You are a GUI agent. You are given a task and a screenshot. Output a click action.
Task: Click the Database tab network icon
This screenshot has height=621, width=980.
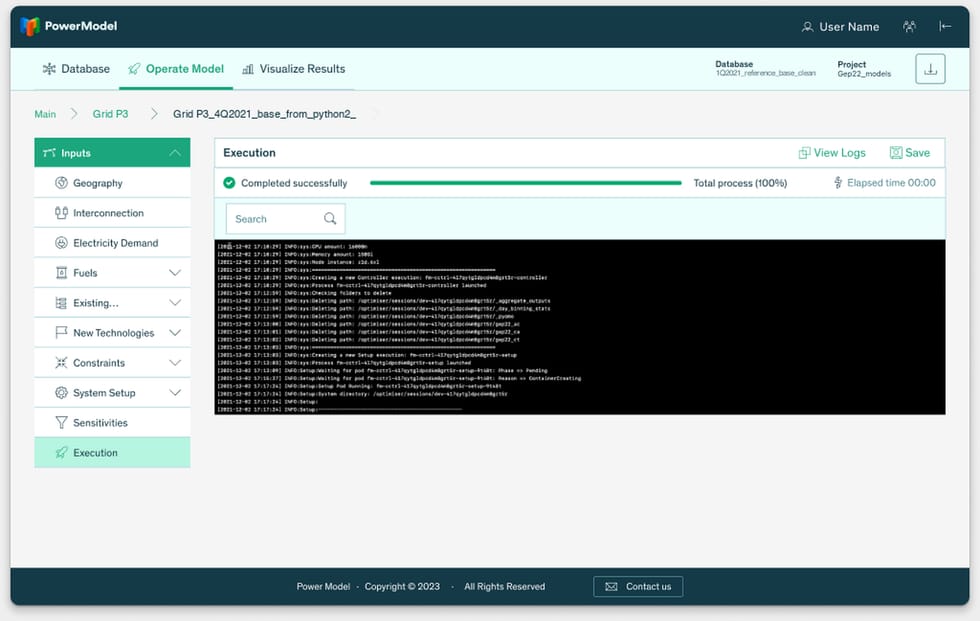point(49,69)
